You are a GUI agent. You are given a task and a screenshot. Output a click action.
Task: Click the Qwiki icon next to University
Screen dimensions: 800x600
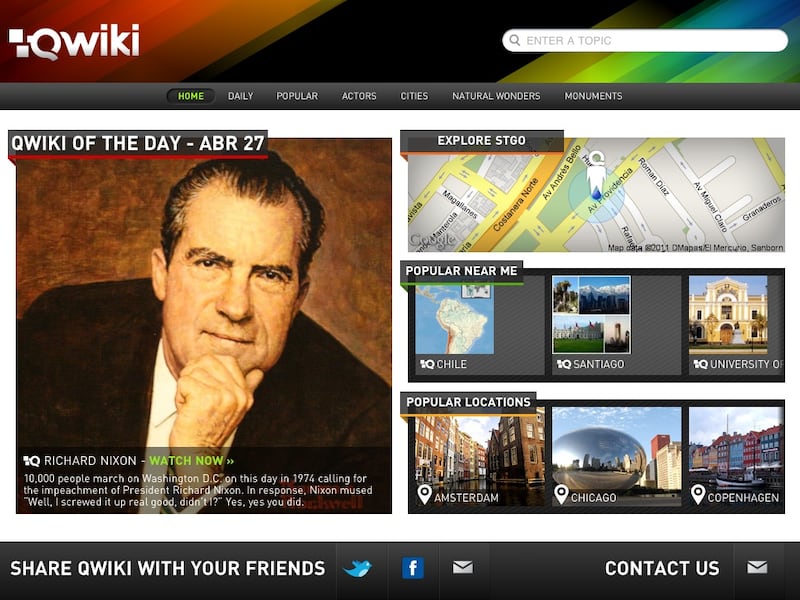tap(701, 364)
